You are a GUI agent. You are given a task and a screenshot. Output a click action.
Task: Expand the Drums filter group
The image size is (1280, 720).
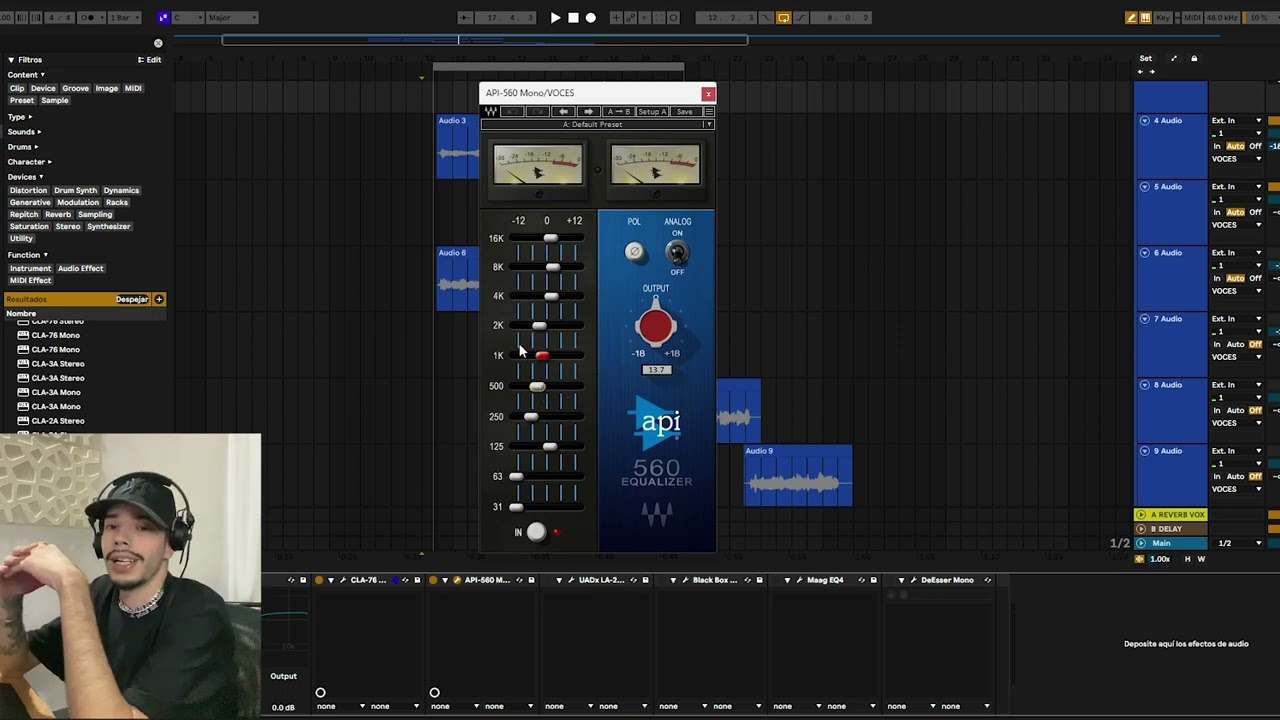click(x=37, y=147)
